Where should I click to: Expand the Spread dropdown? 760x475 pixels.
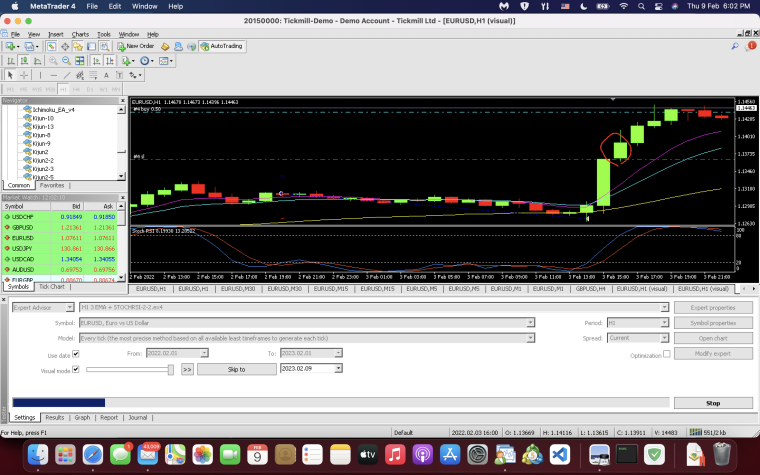638,338
